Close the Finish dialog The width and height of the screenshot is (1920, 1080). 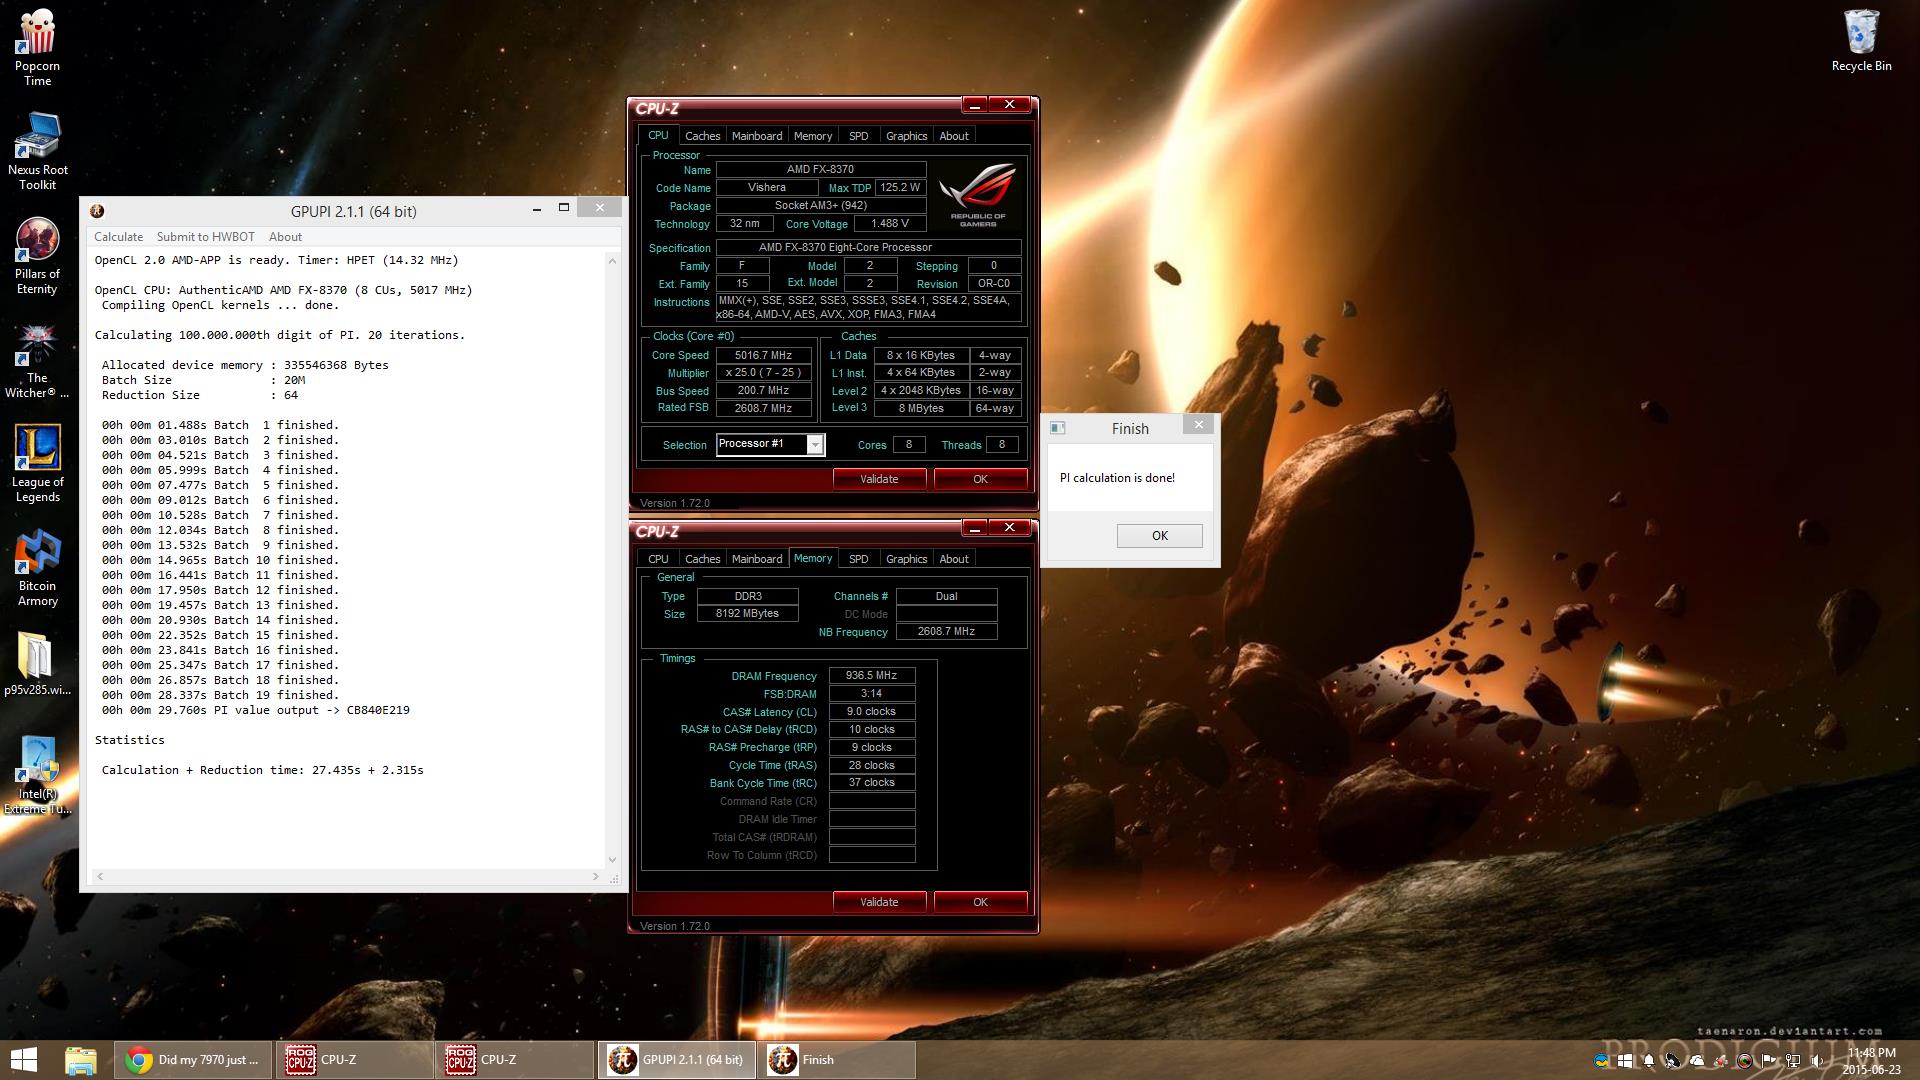point(1198,425)
